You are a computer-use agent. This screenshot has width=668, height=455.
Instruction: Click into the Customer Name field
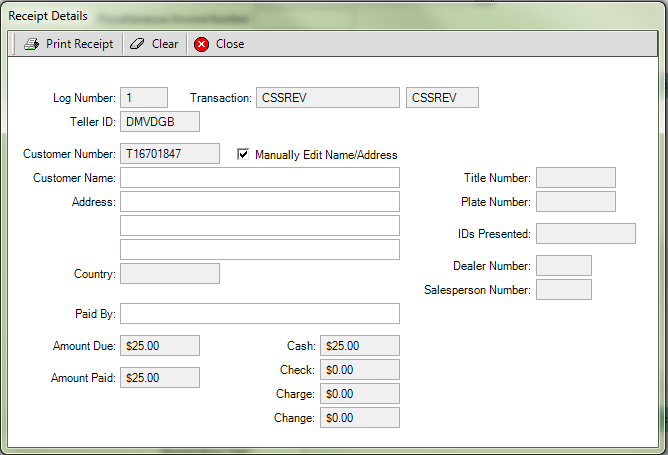[260, 178]
